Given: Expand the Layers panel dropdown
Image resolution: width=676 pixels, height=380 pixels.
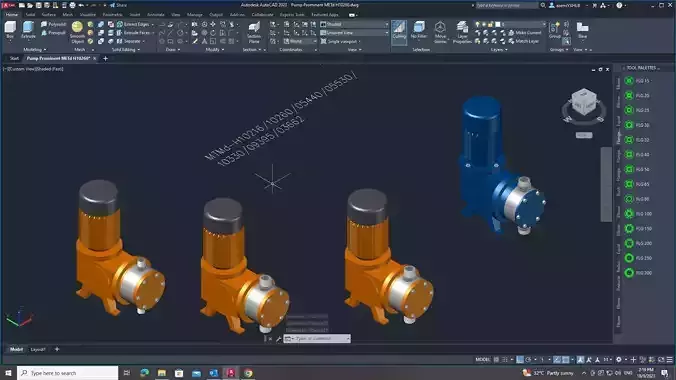Looking at the screenshot, I should click(x=499, y=50).
